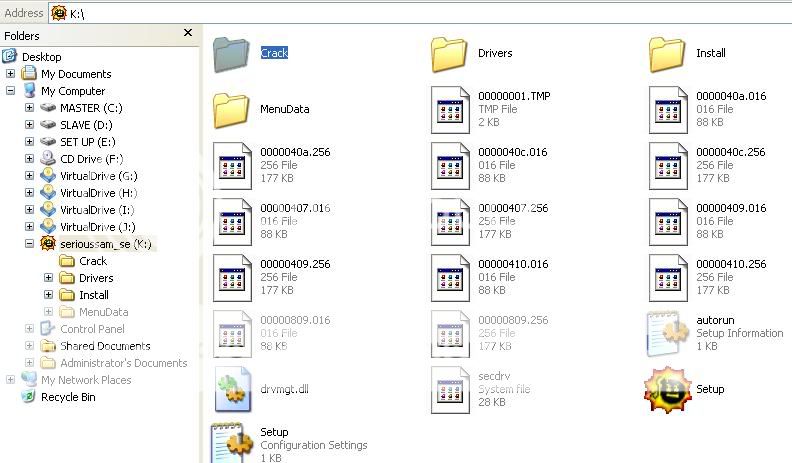Select the 0000040c.016 file icon
792x463 pixels.
coord(450,166)
